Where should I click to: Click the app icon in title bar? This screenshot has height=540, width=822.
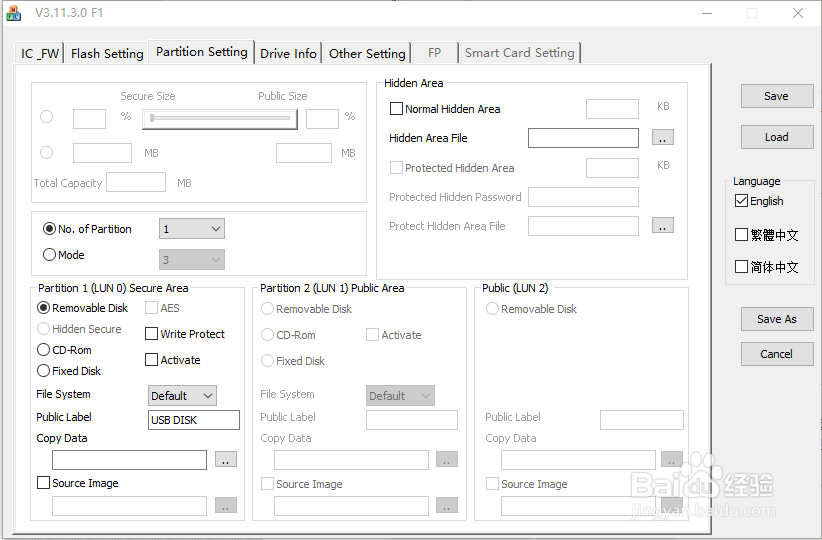coord(14,13)
